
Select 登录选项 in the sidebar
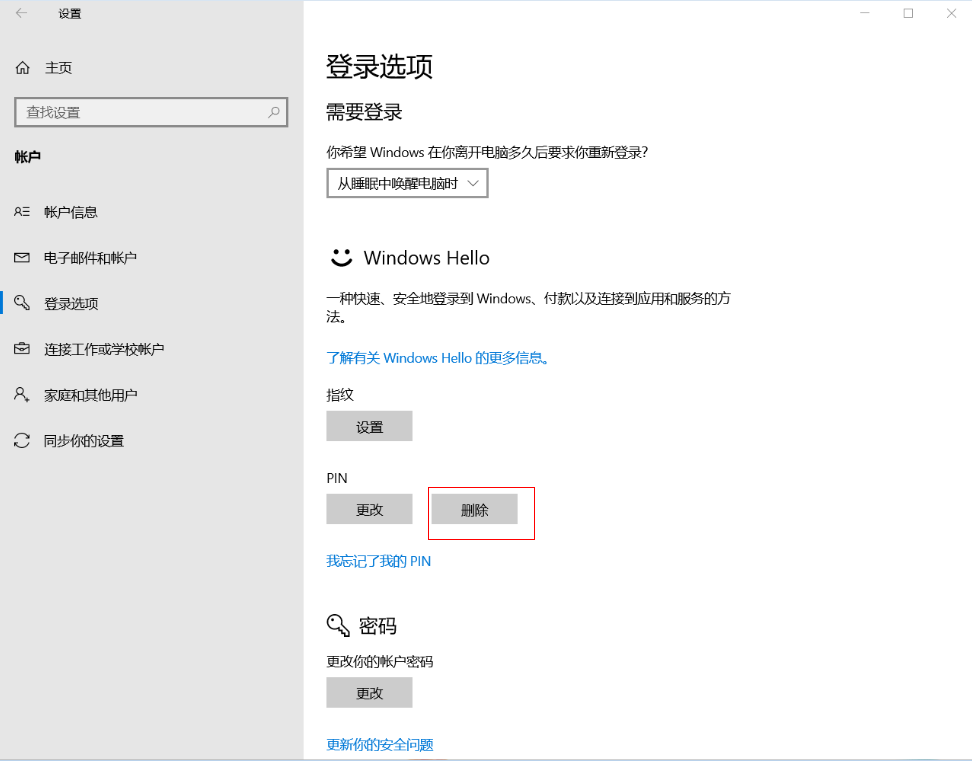[71, 304]
